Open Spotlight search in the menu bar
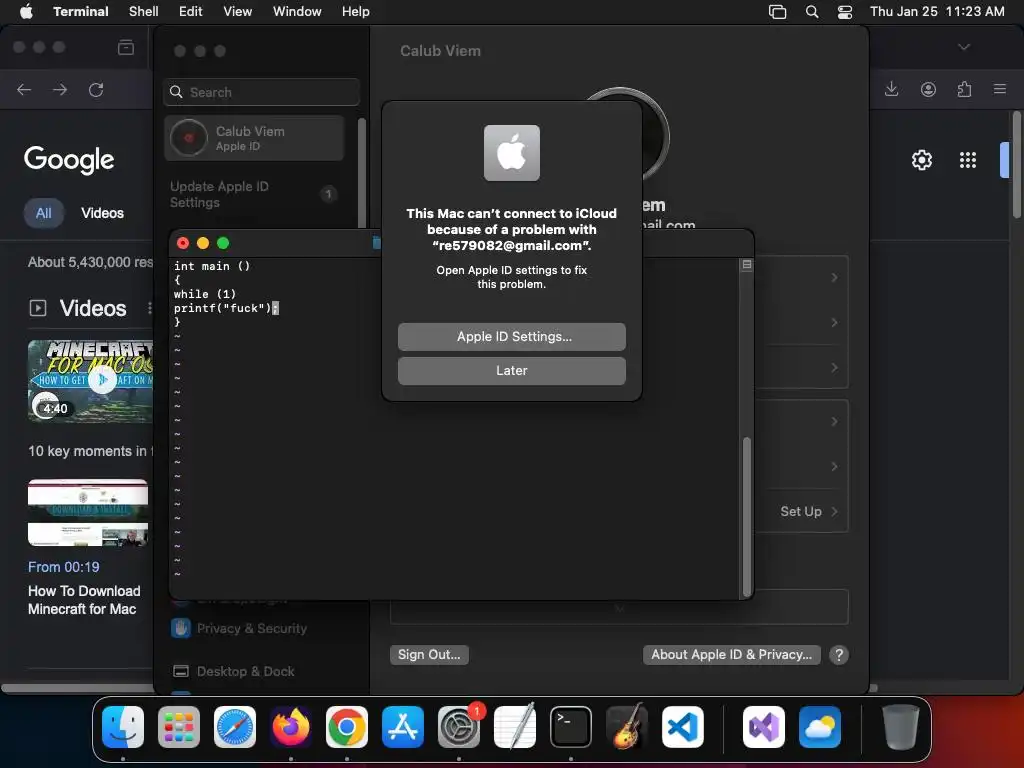The image size is (1024, 768). (812, 12)
